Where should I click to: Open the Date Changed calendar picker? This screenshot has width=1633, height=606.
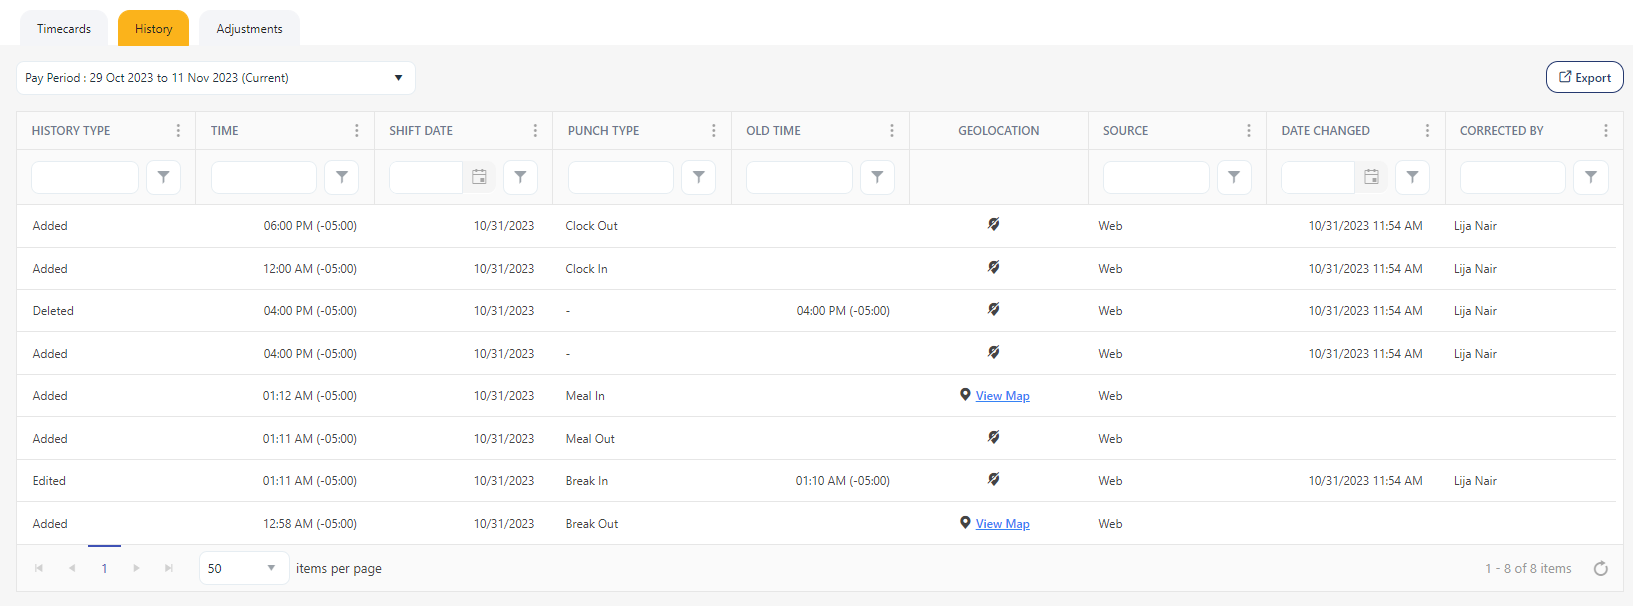1371,177
